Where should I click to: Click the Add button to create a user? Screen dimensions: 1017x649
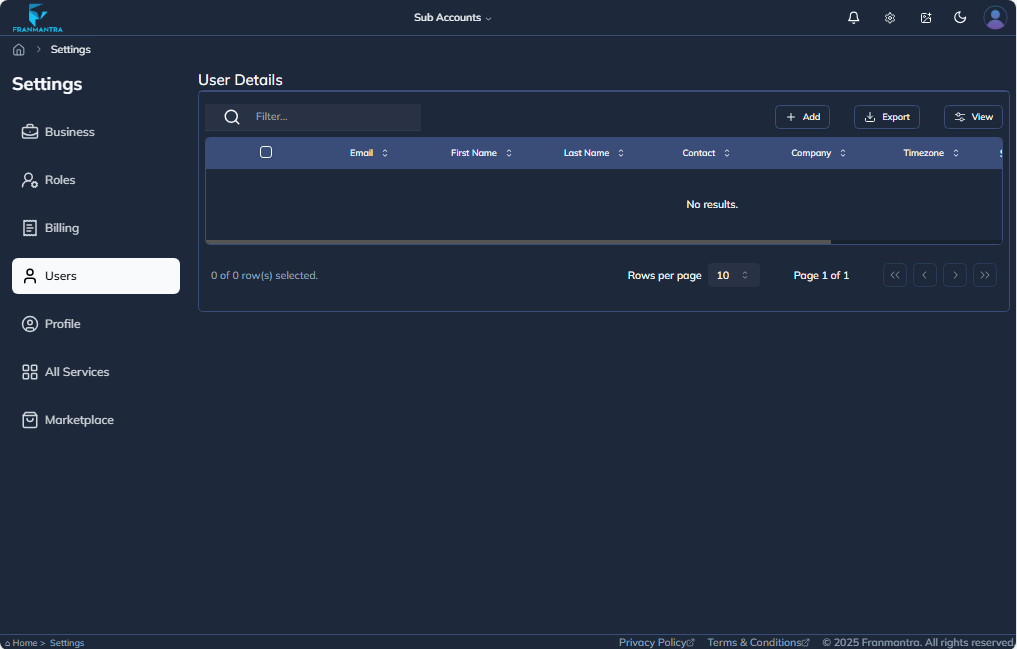[x=802, y=116]
